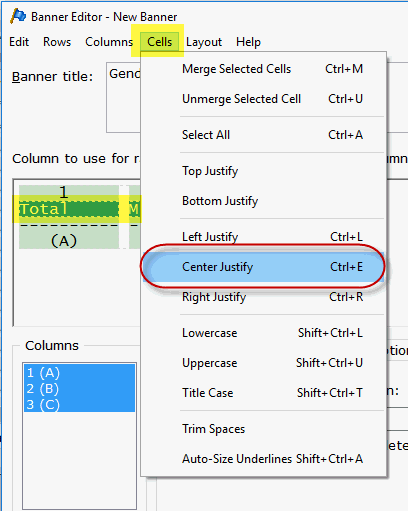Choose Bottom Justify
The width and height of the screenshot is (408, 511).
click(x=264, y=201)
